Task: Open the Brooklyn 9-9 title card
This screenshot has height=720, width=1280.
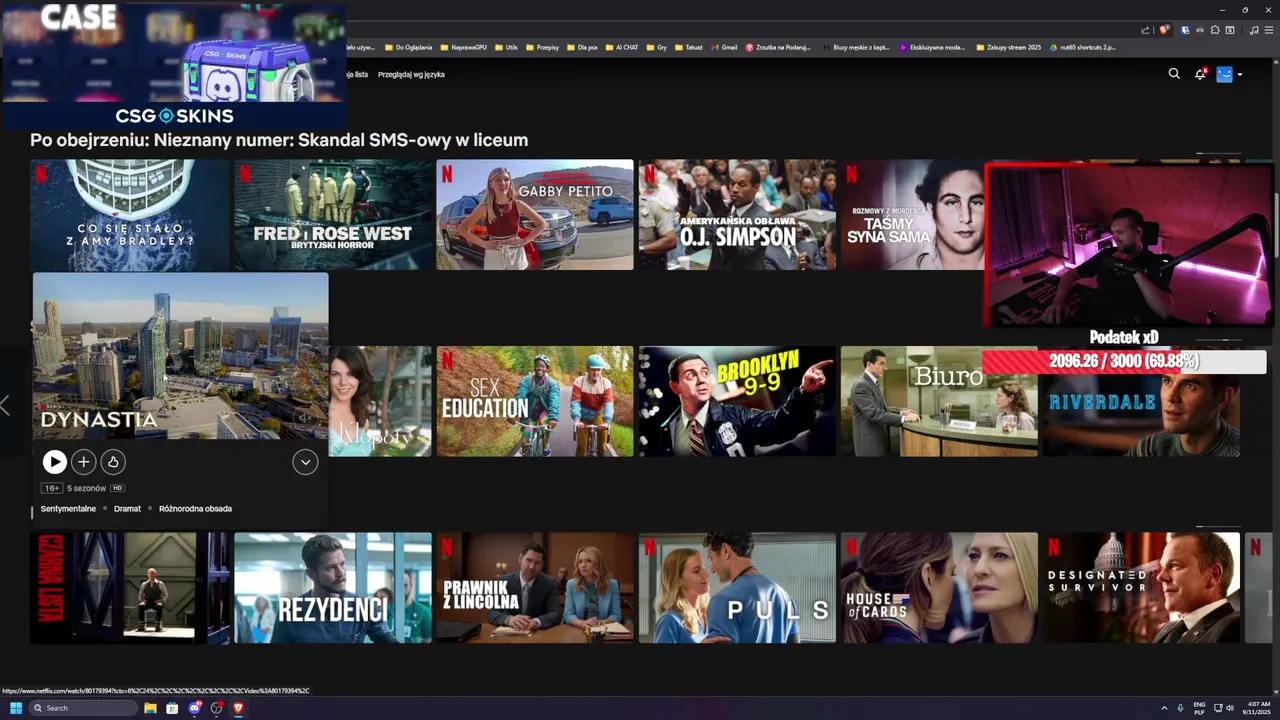Action: pos(737,401)
